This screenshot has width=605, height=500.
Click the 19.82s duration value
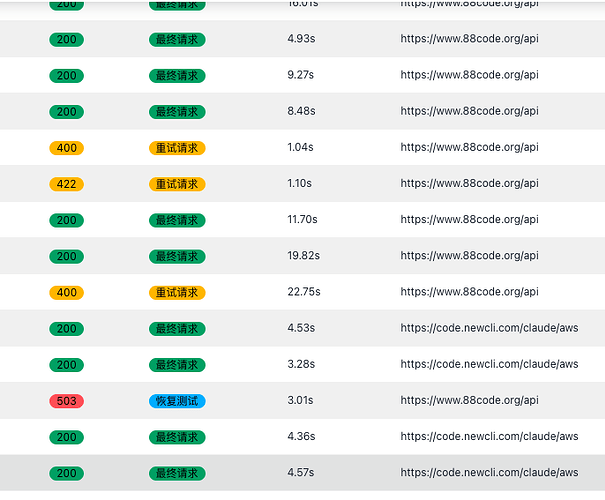coord(303,256)
